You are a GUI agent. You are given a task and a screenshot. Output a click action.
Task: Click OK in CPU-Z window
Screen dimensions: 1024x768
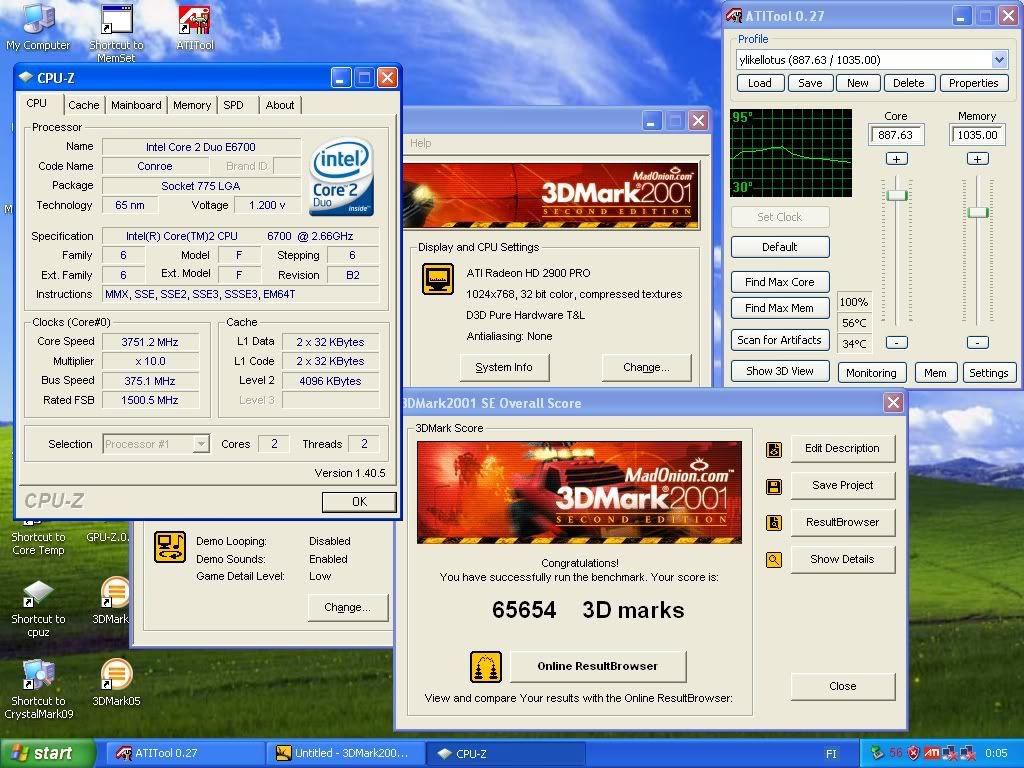coord(359,502)
